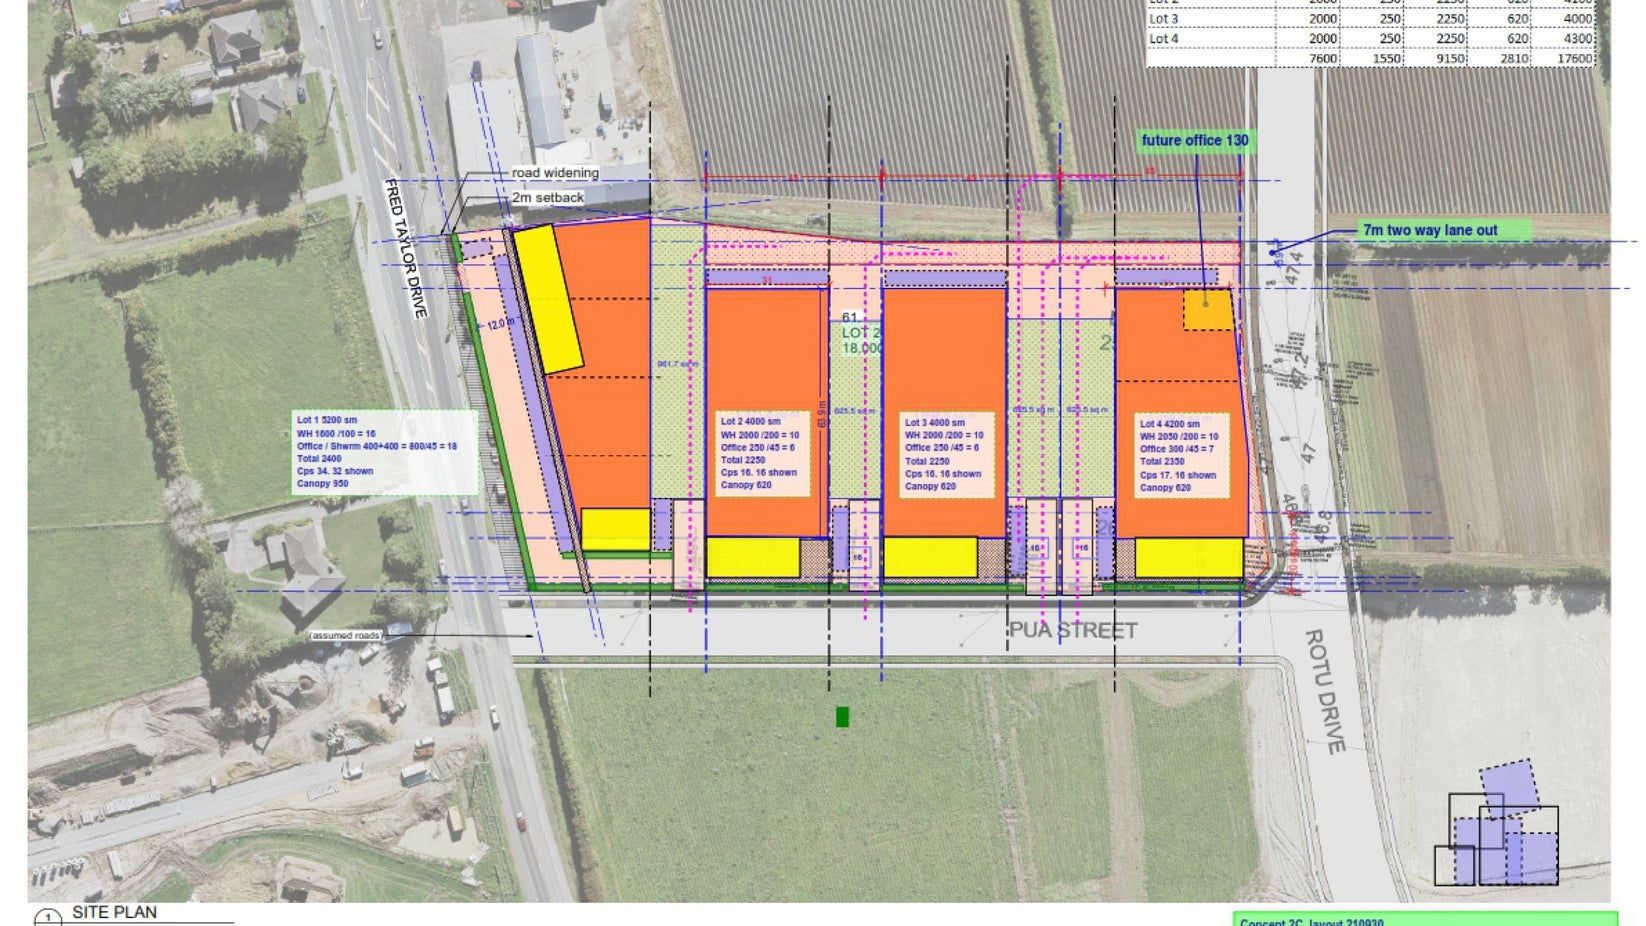The width and height of the screenshot is (1646, 926).
Task: Open the Lot 1 5200 sm info box
Action: [385, 452]
